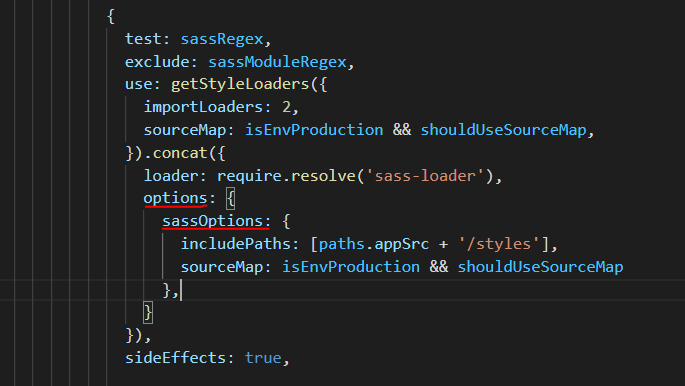Click the 'resolve' method name

tap(323, 176)
